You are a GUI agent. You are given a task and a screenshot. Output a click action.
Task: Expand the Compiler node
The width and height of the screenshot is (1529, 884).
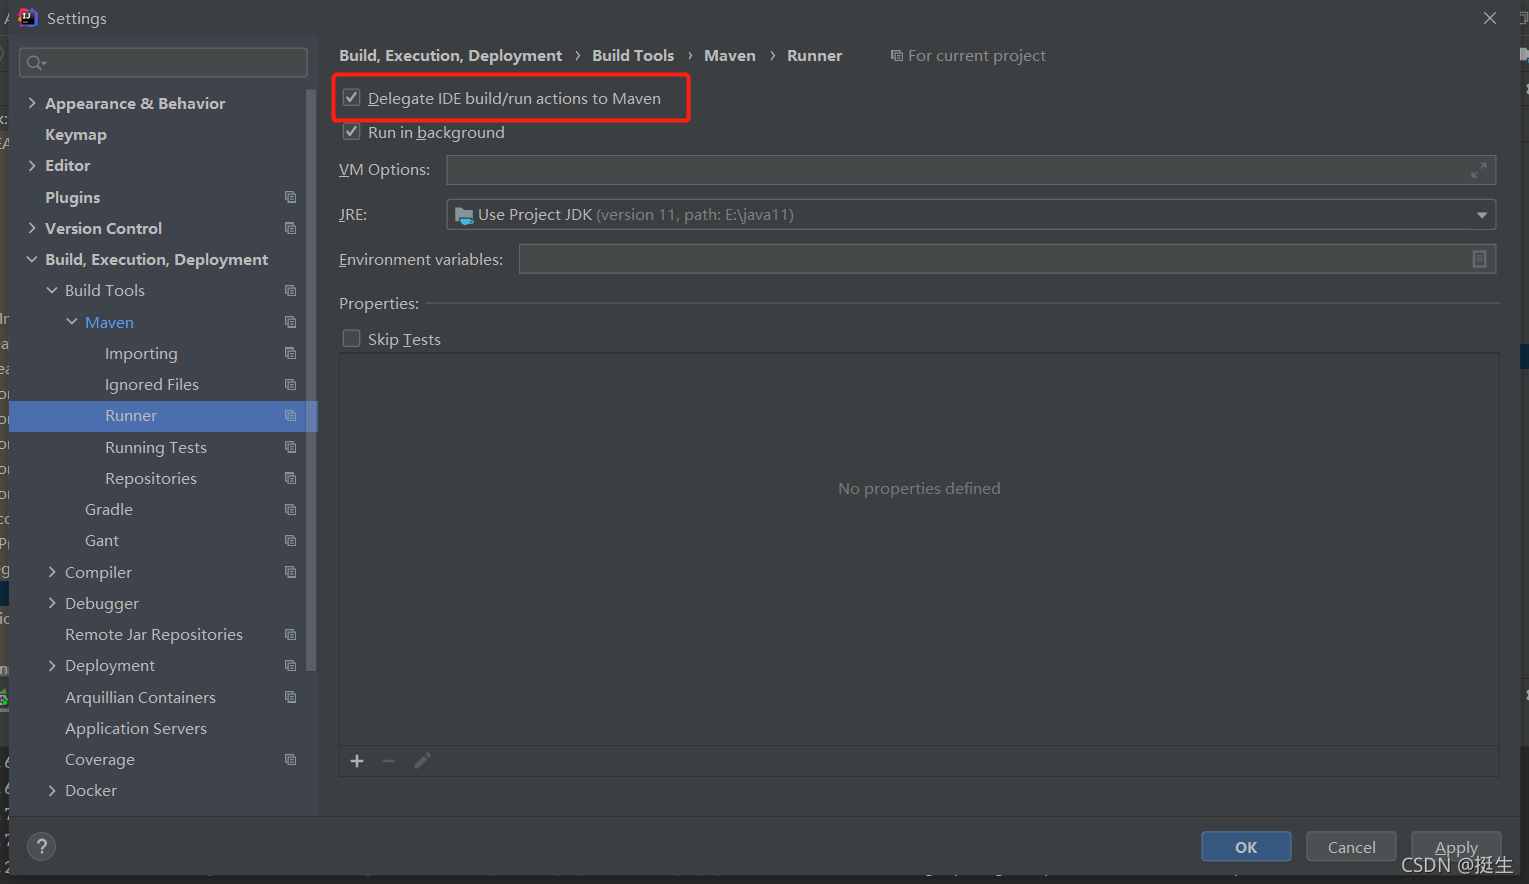tap(52, 572)
